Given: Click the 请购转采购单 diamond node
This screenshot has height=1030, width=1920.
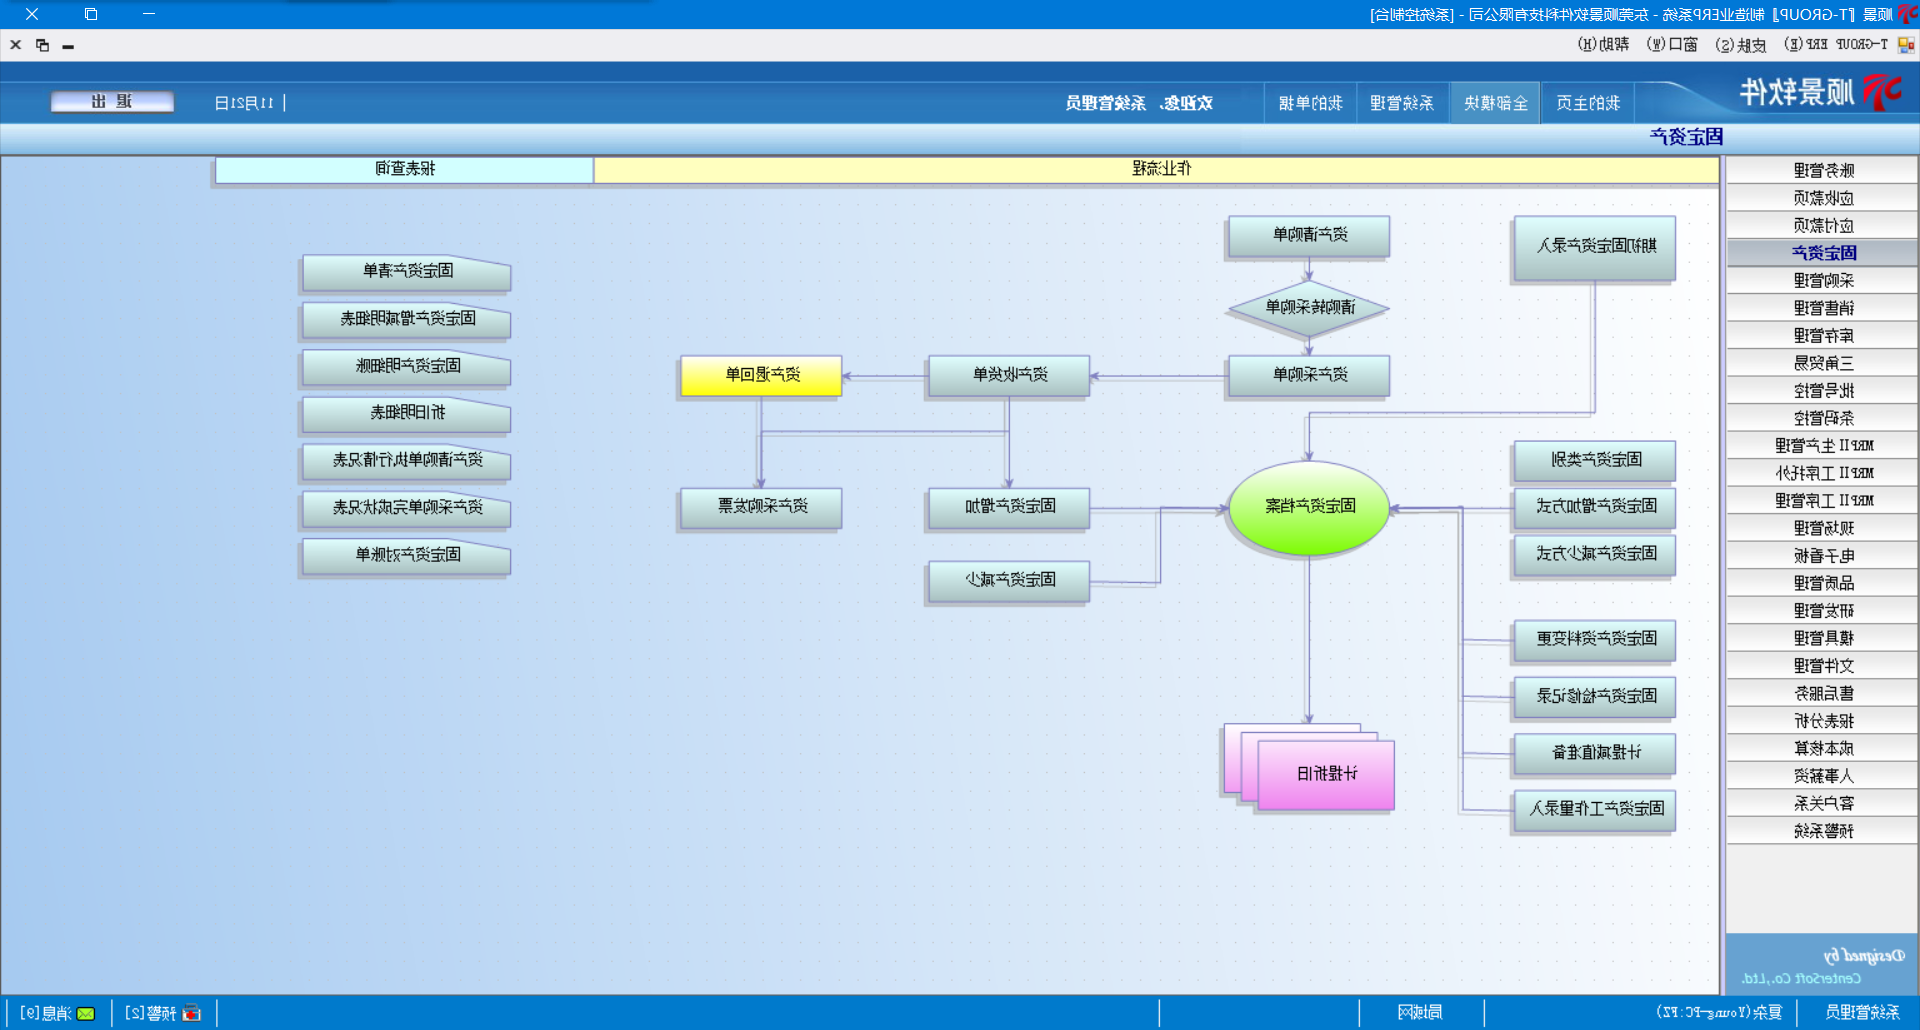Looking at the screenshot, I should (x=1308, y=308).
